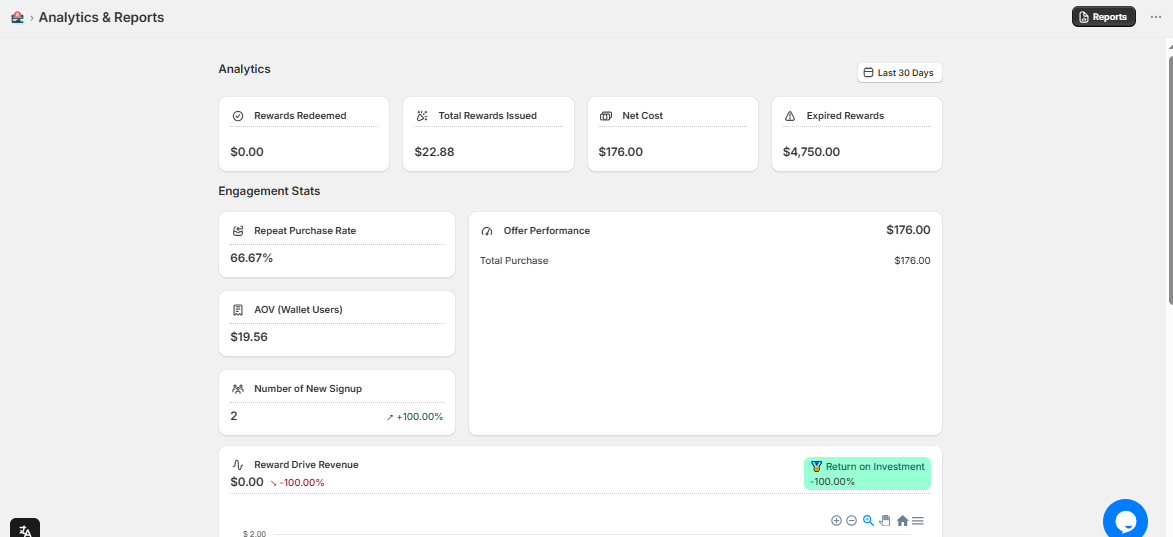Click the Return on Investment badge

pyautogui.click(x=867, y=473)
